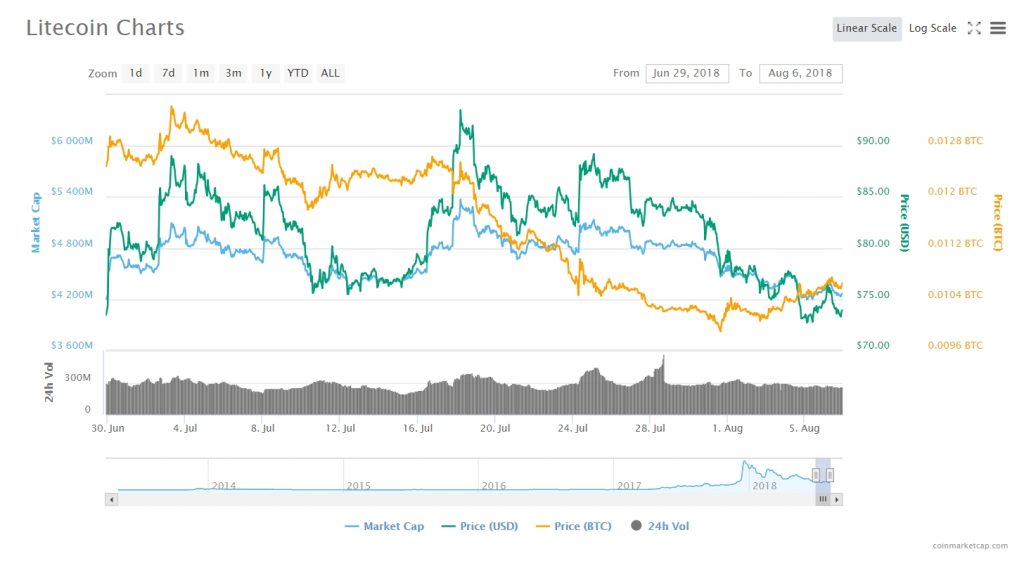Select right handle of navigator range

tap(830, 475)
